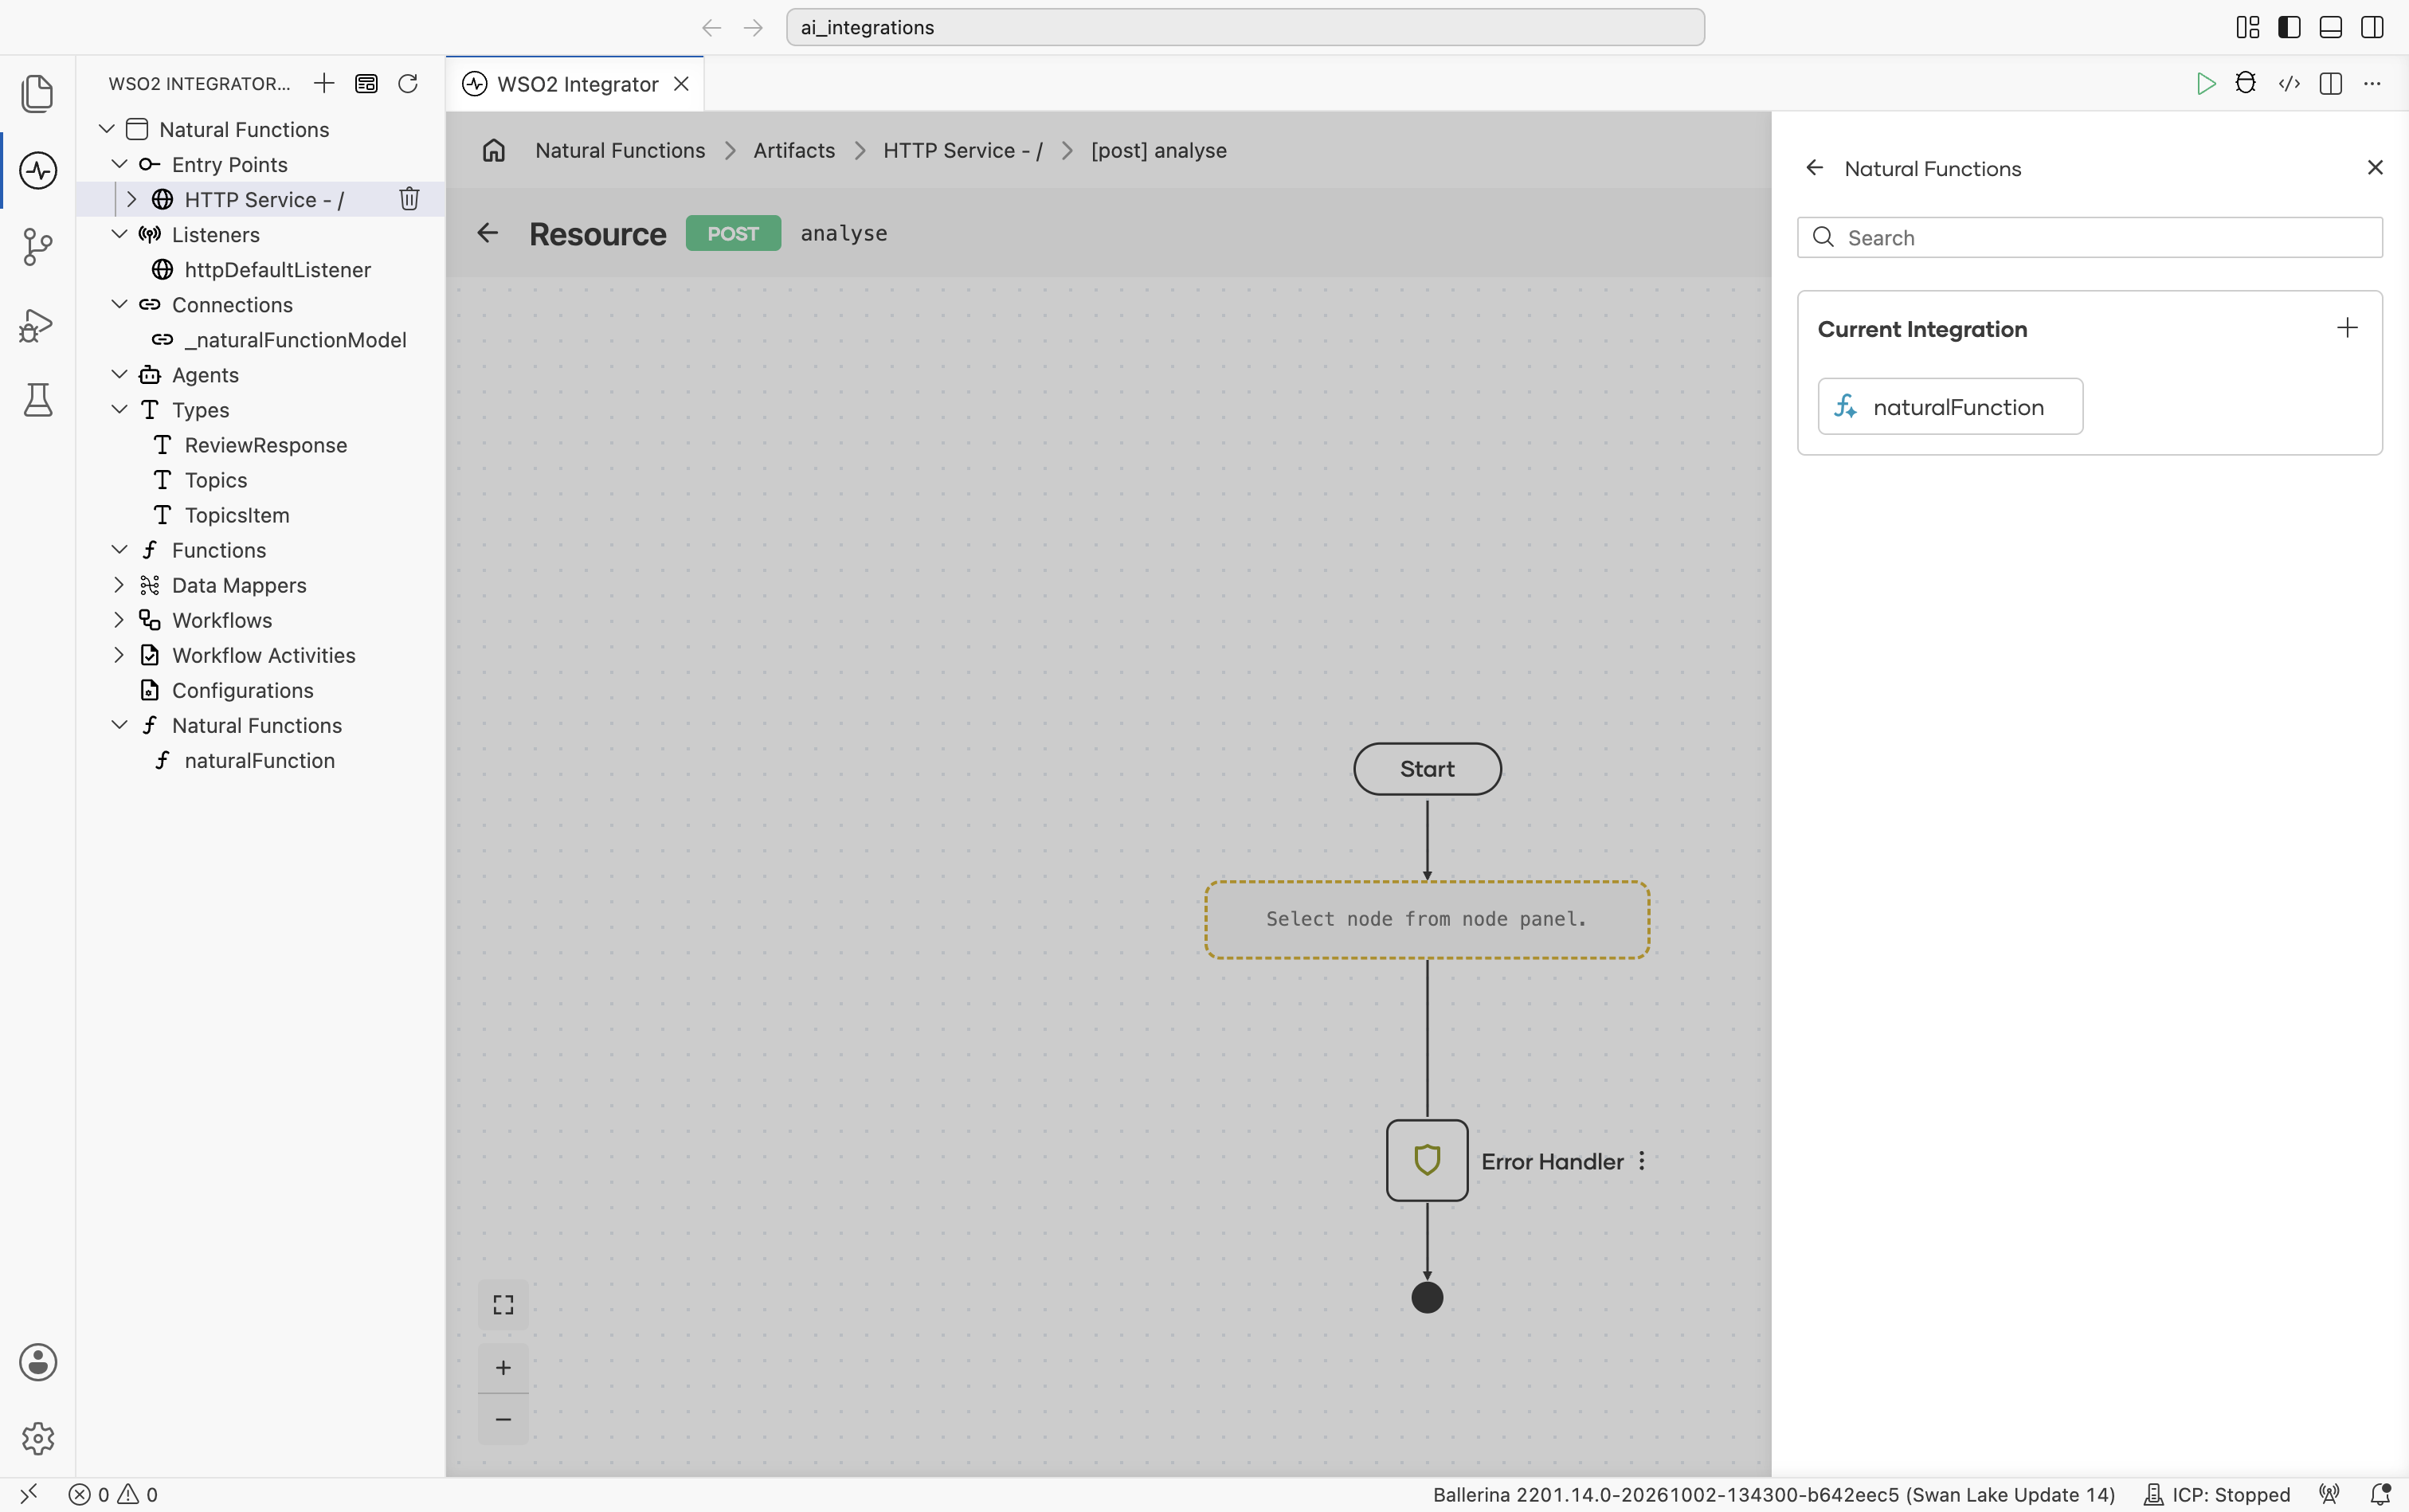The width and height of the screenshot is (2409, 1512).
Task: Select the WSO2 Integrator editor tab
Action: (x=576, y=84)
